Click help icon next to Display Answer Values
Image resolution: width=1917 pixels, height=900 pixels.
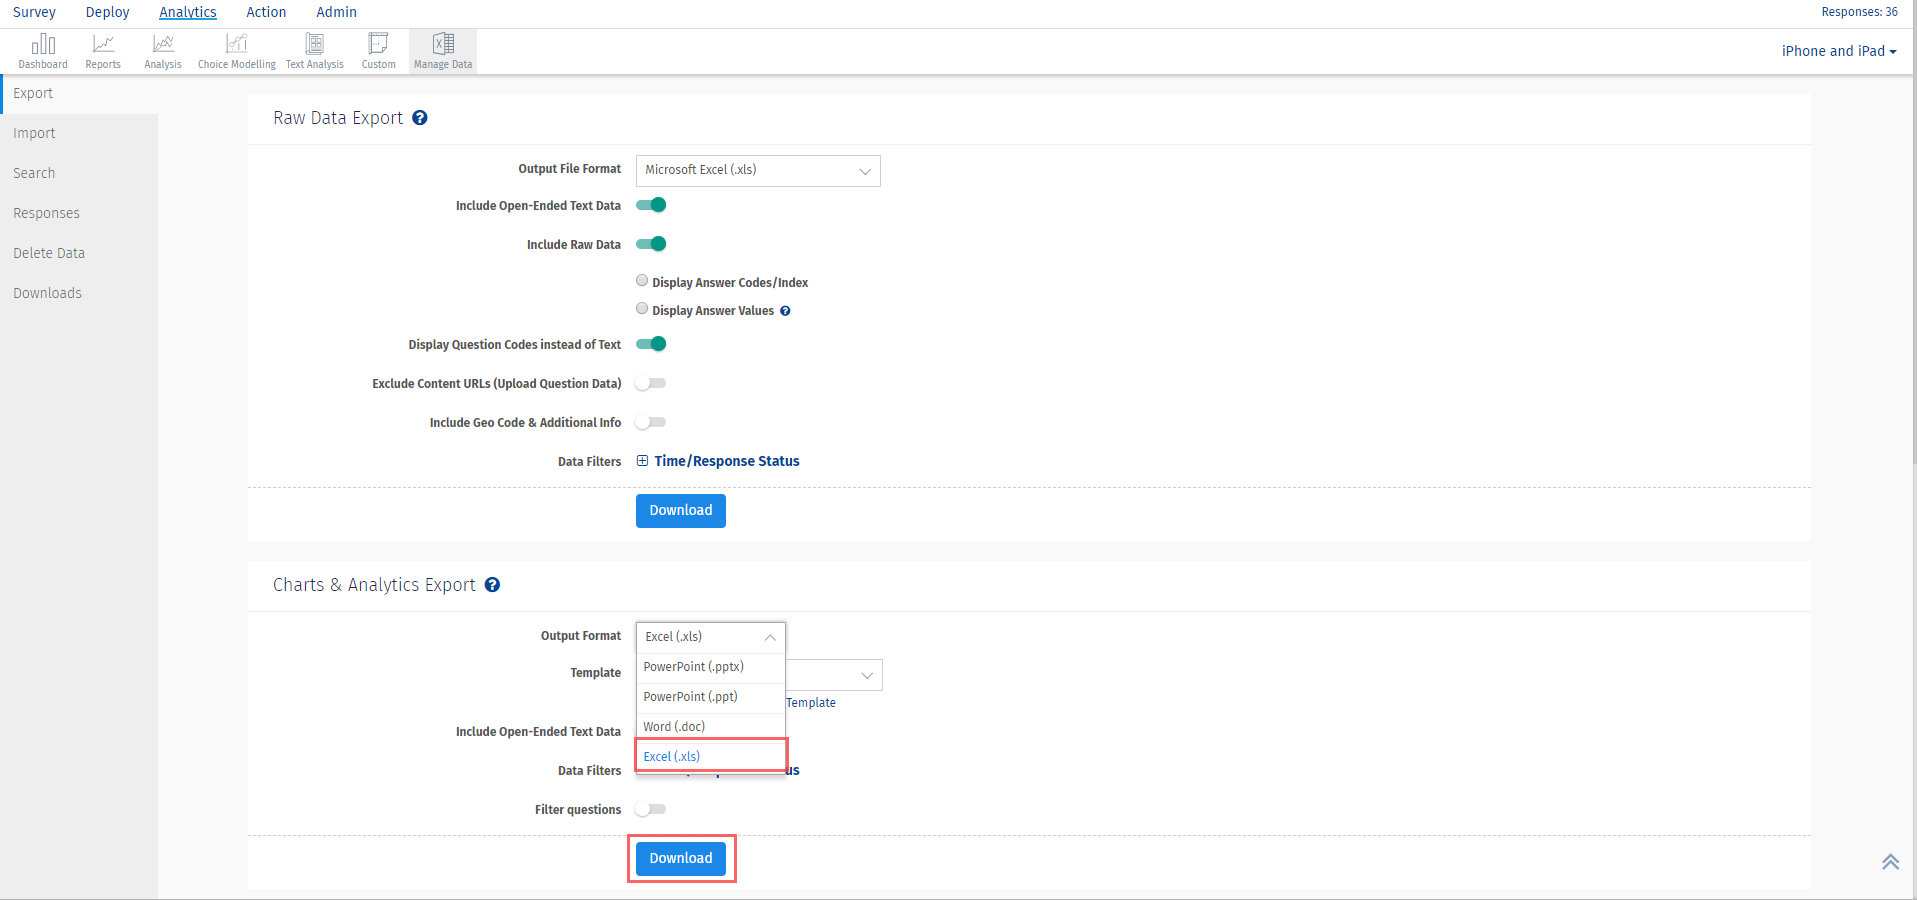[x=785, y=311]
